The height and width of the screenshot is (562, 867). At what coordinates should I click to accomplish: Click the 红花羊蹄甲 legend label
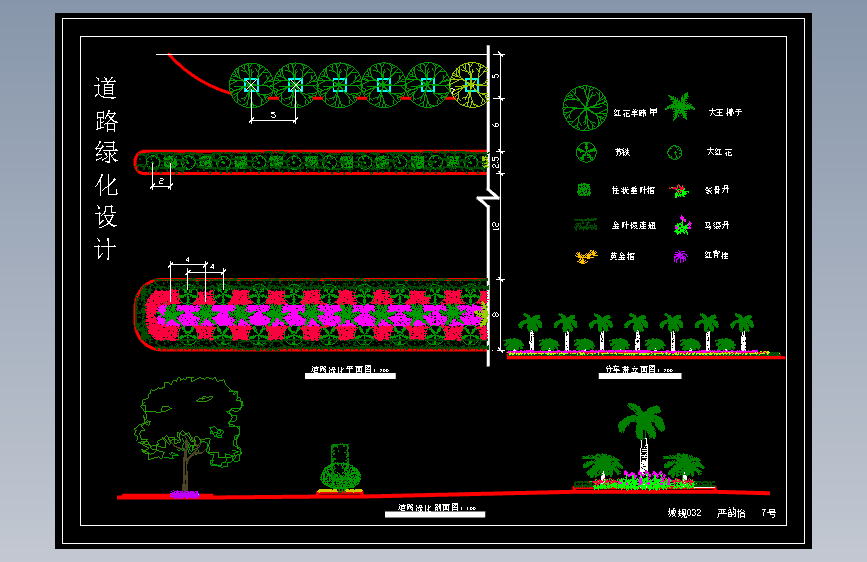tap(635, 113)
